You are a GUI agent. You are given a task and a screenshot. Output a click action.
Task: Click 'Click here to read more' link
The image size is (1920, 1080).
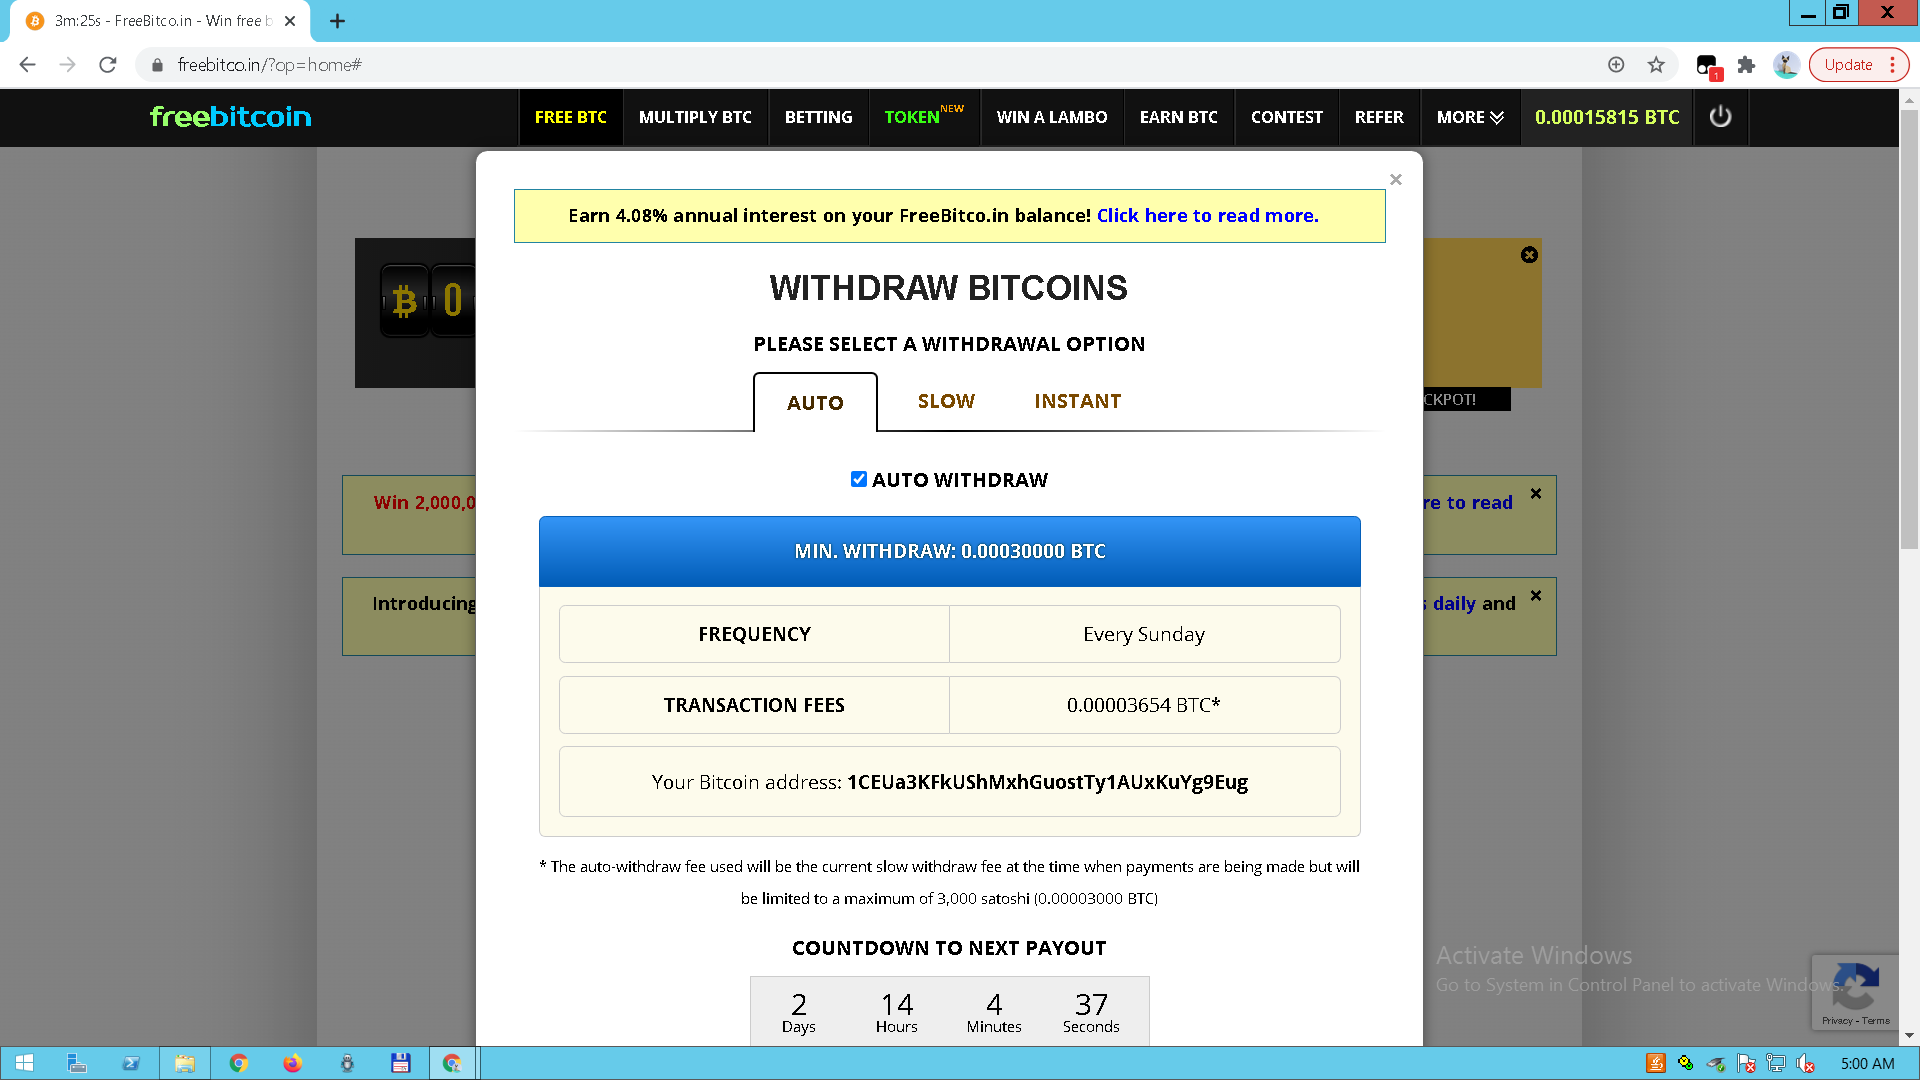pos(1207,216)
